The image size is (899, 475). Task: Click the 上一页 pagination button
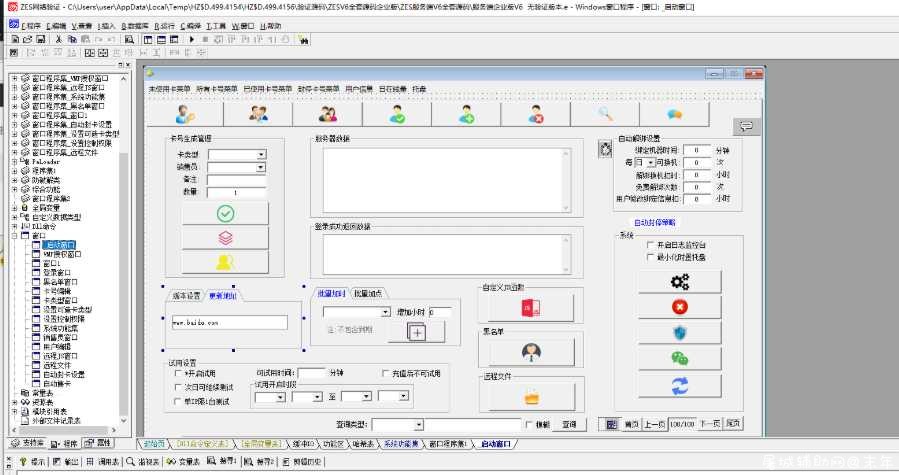tap(654, 424)
